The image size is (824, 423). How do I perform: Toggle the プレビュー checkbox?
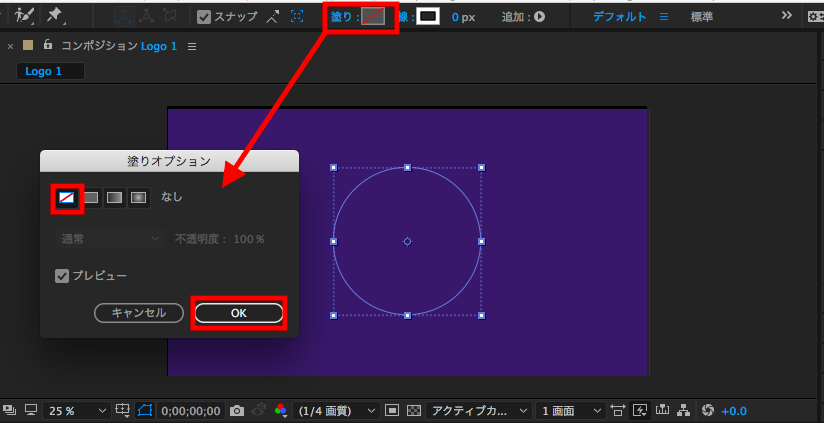click(x=62, y=276)
